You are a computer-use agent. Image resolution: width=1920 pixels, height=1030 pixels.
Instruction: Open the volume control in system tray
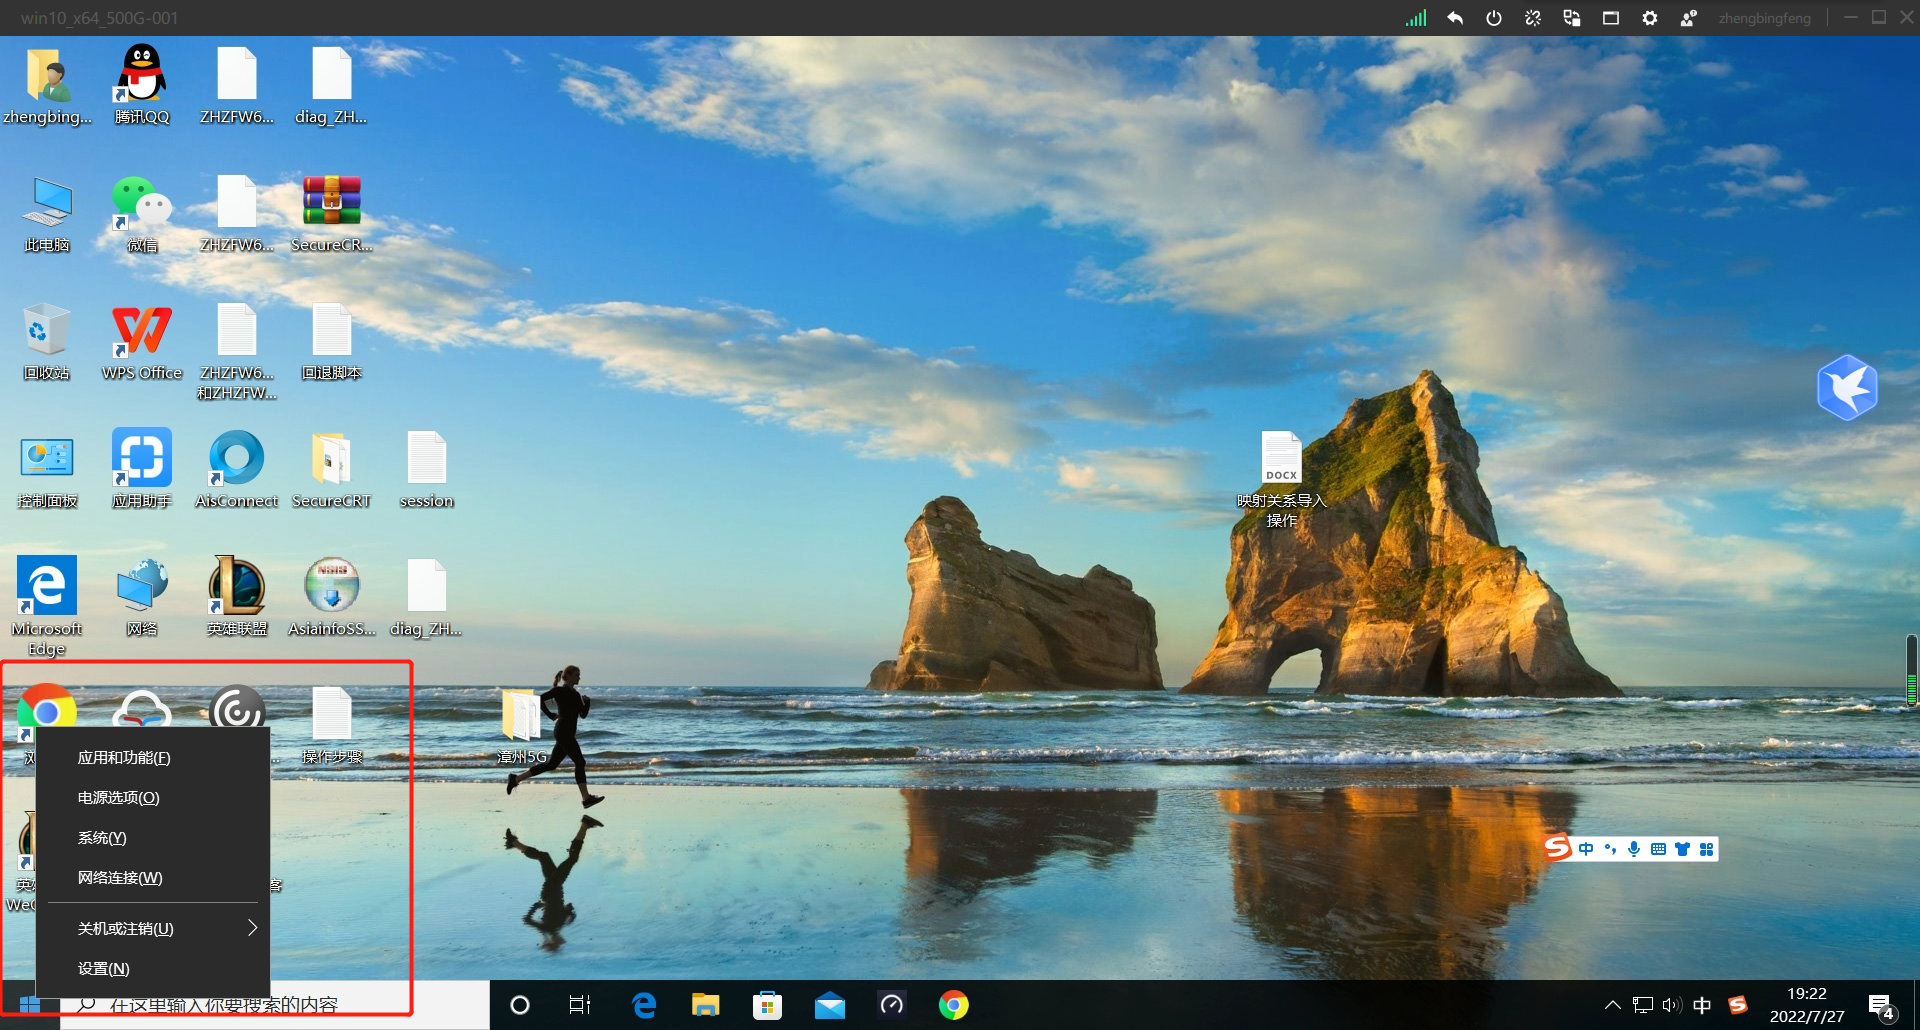coord(1672,1005)
